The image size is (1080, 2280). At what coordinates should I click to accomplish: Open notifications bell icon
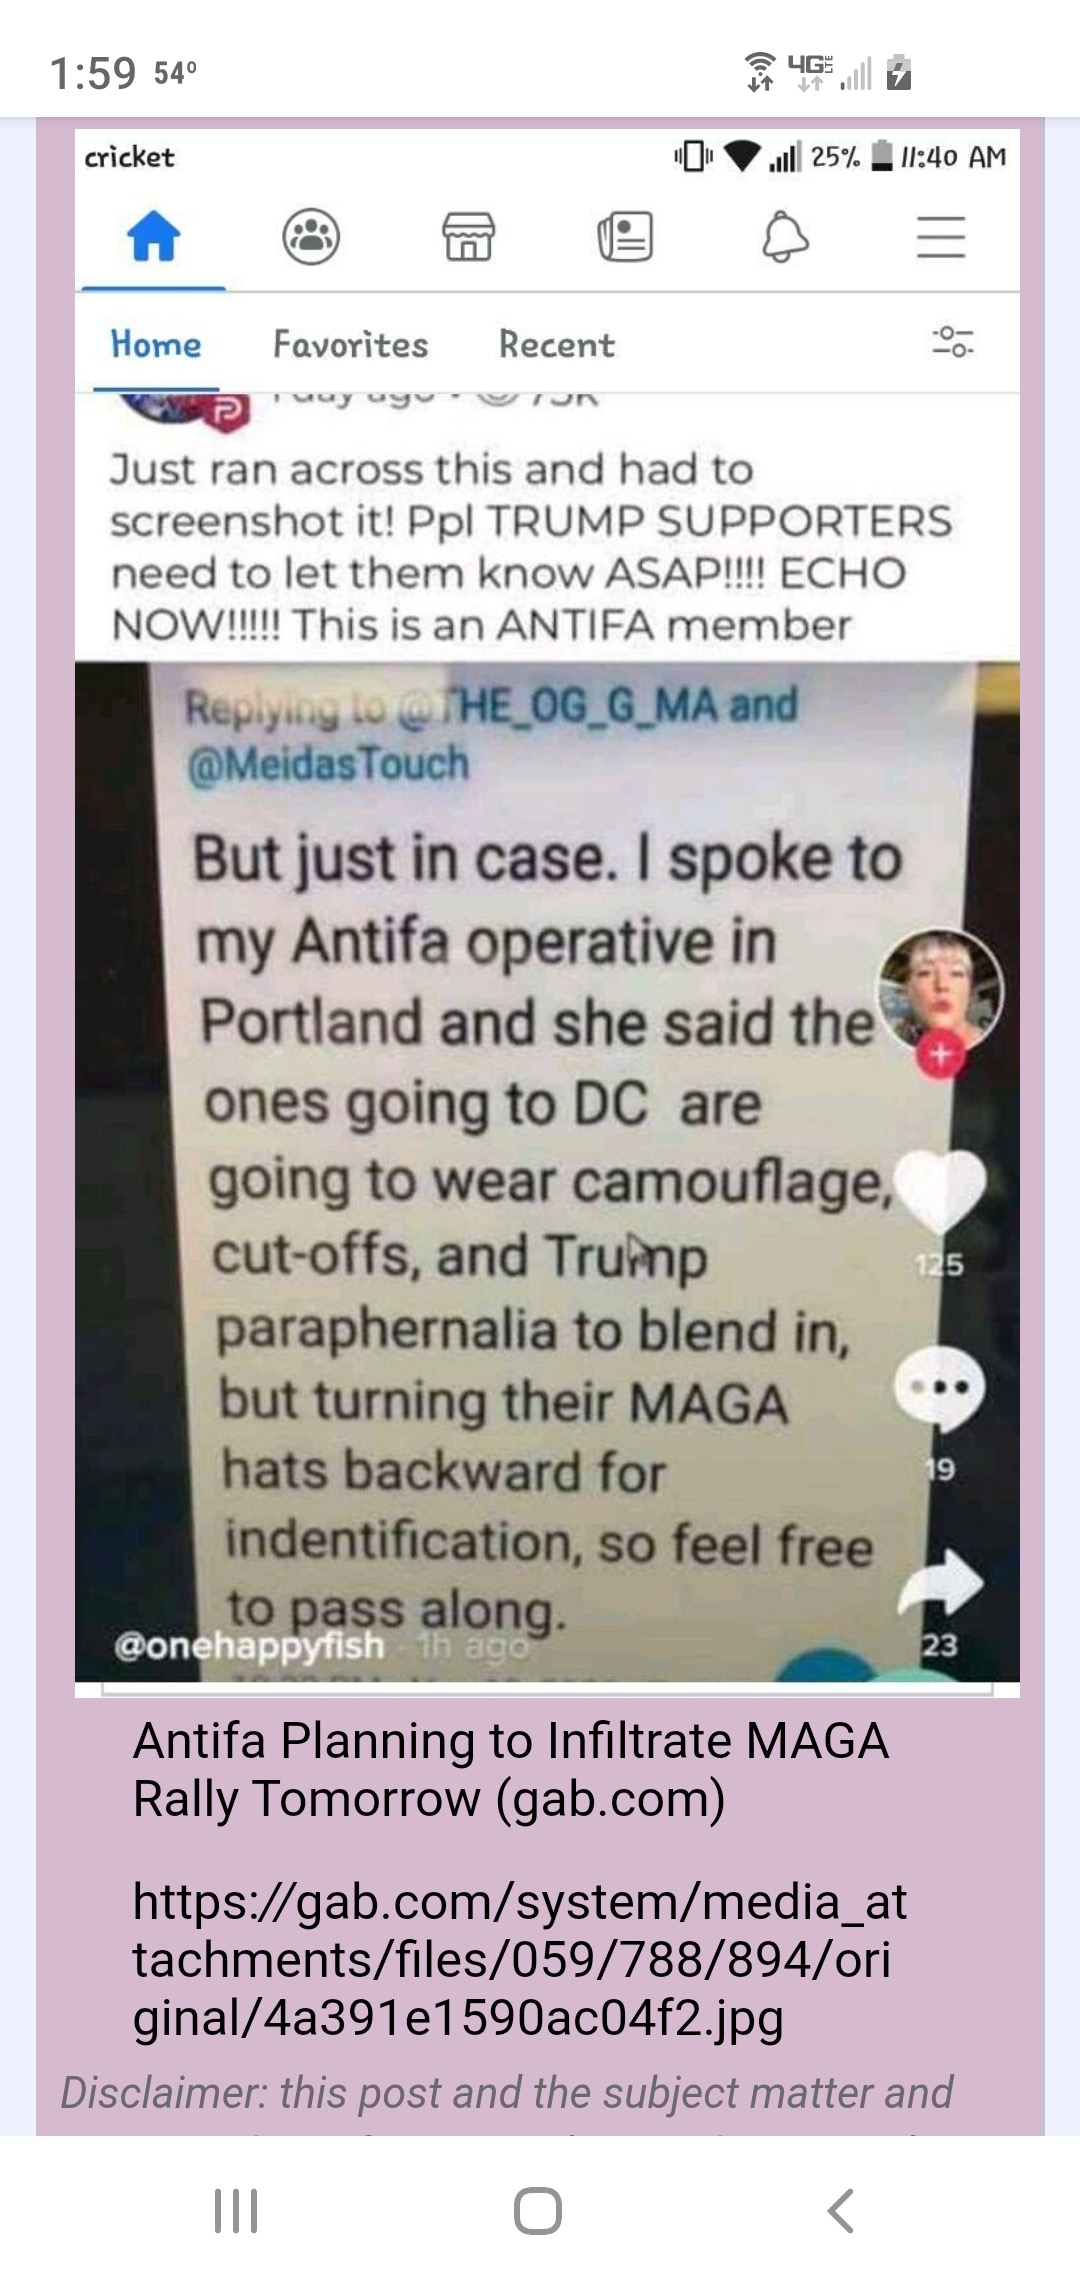pos(785,238)
